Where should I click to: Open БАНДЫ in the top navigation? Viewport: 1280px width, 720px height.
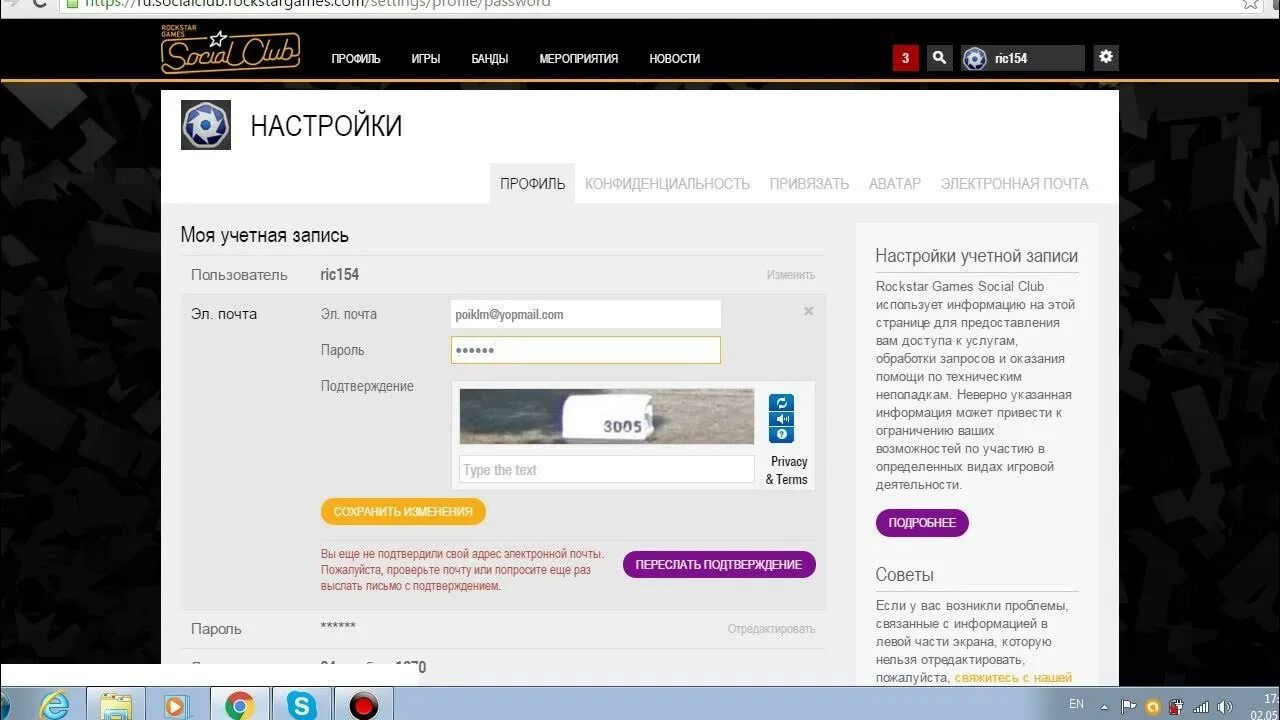pos(490,59)
